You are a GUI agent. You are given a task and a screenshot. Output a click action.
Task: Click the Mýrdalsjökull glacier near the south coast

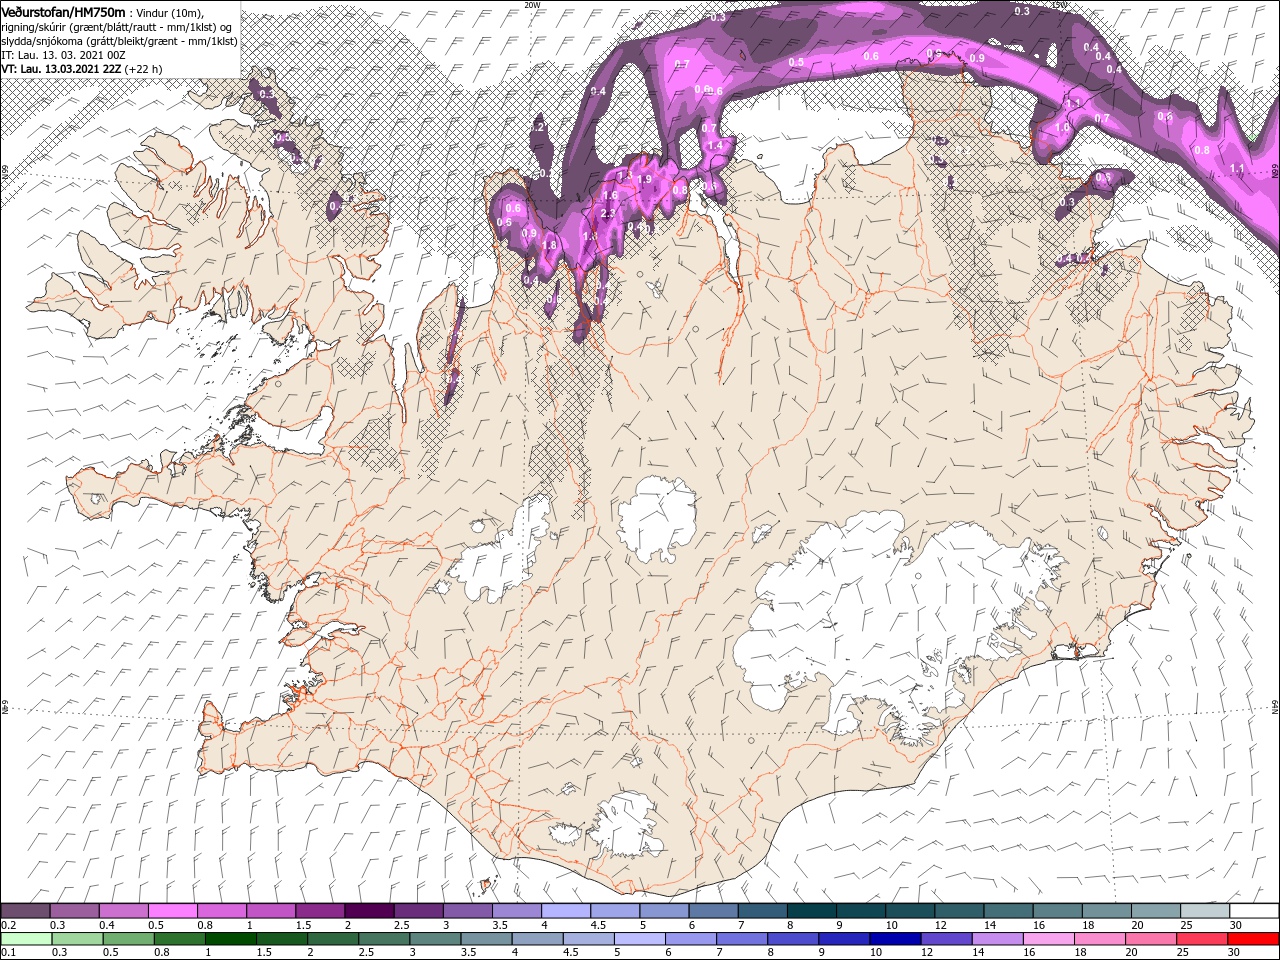[x=627, y=825]
